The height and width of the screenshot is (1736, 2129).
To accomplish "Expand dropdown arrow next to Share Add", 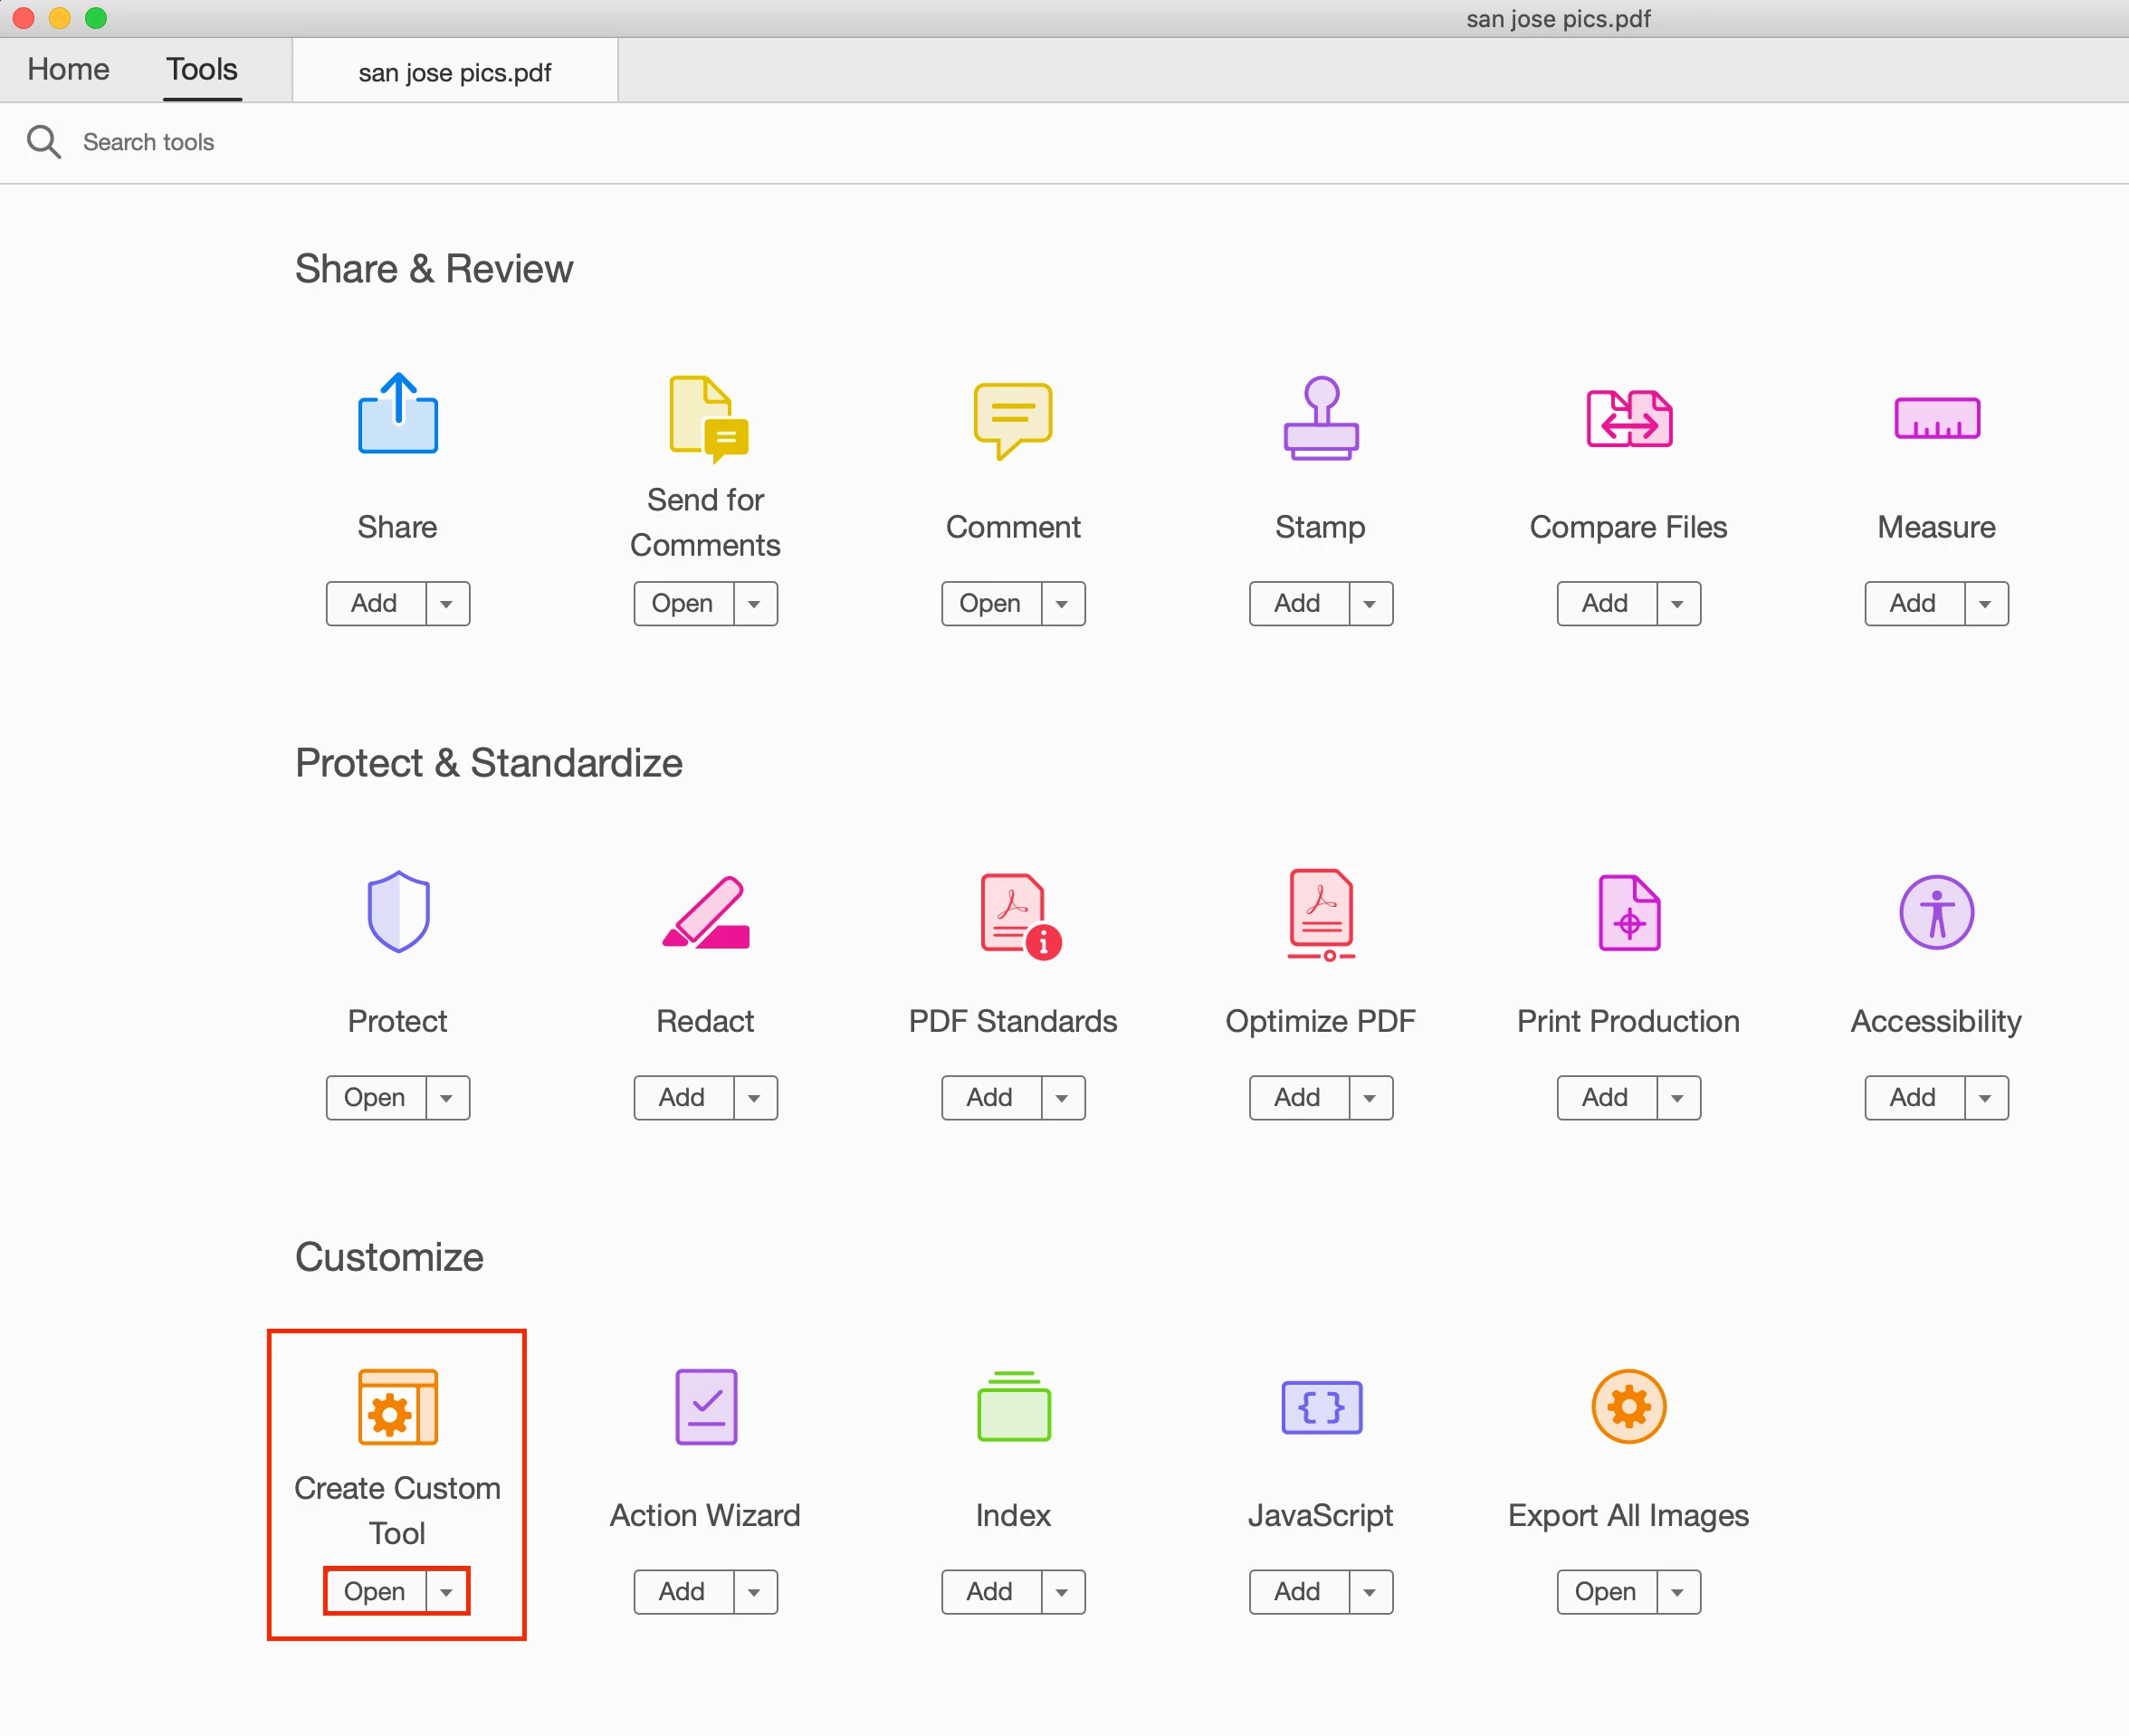I will 447,604.
